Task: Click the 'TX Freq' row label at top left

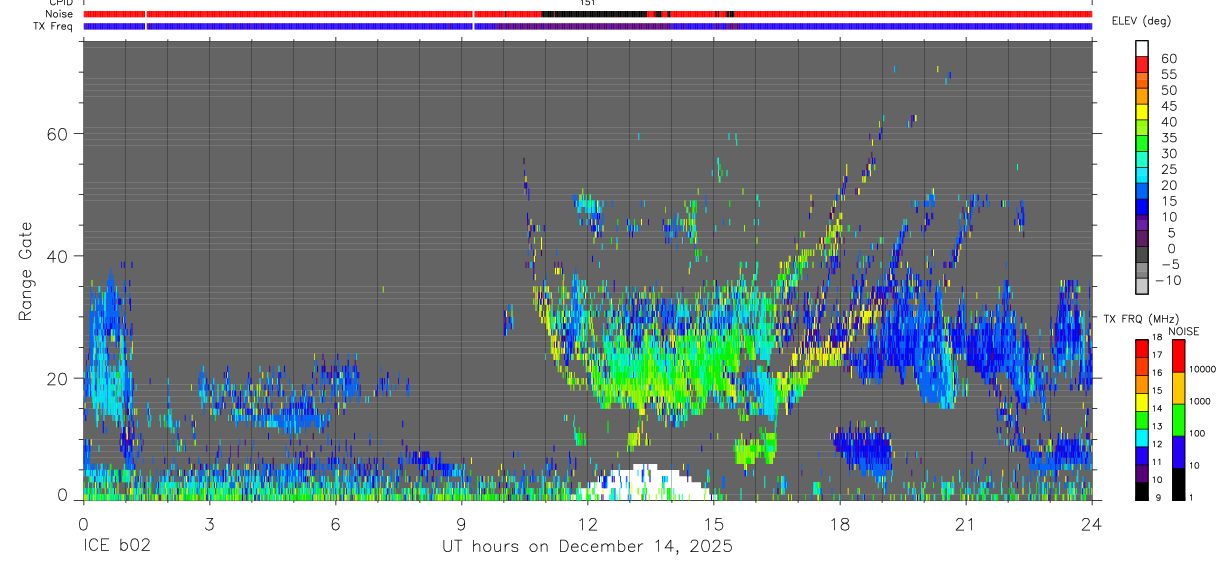Action: pyautogui.click(x=53, y=26)
